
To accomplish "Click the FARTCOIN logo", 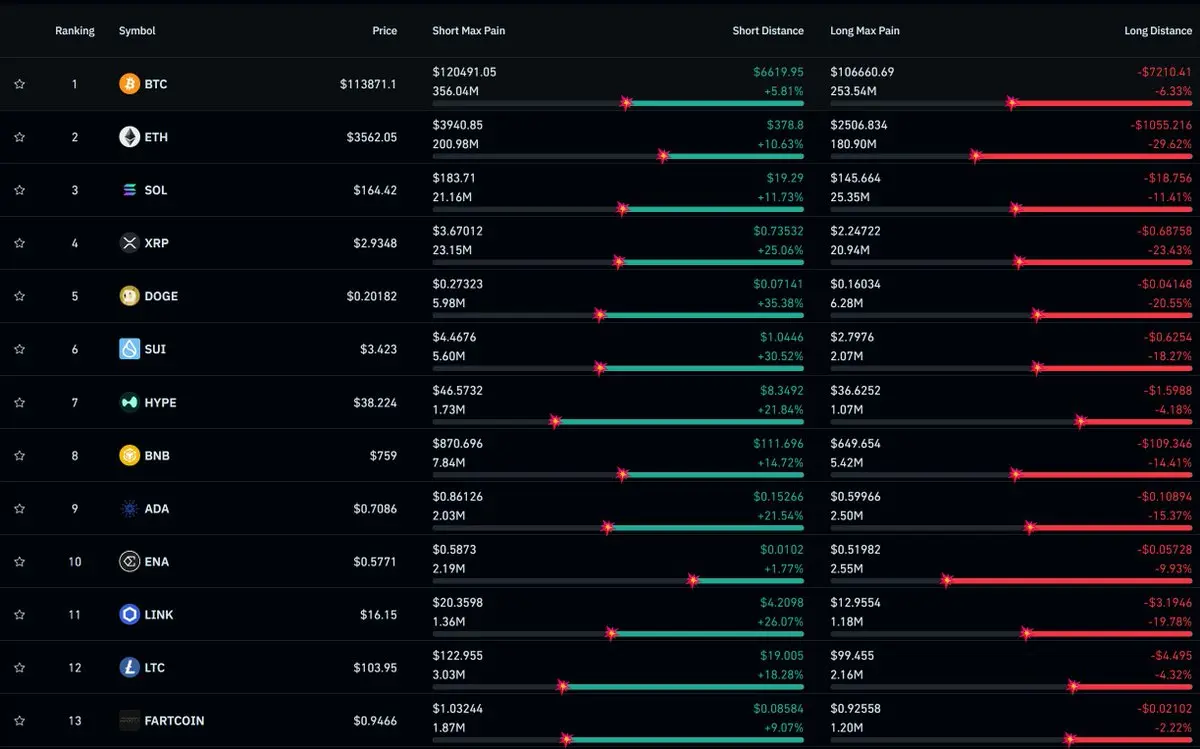I will (129, 720).
